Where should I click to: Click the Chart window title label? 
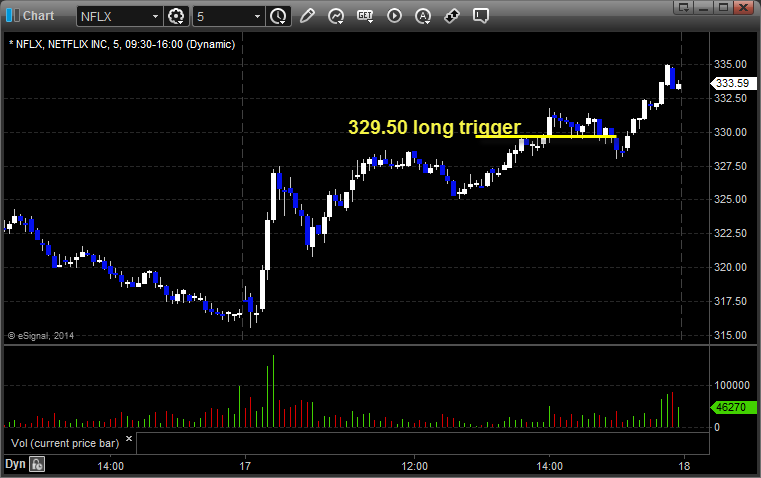[38, 16]
